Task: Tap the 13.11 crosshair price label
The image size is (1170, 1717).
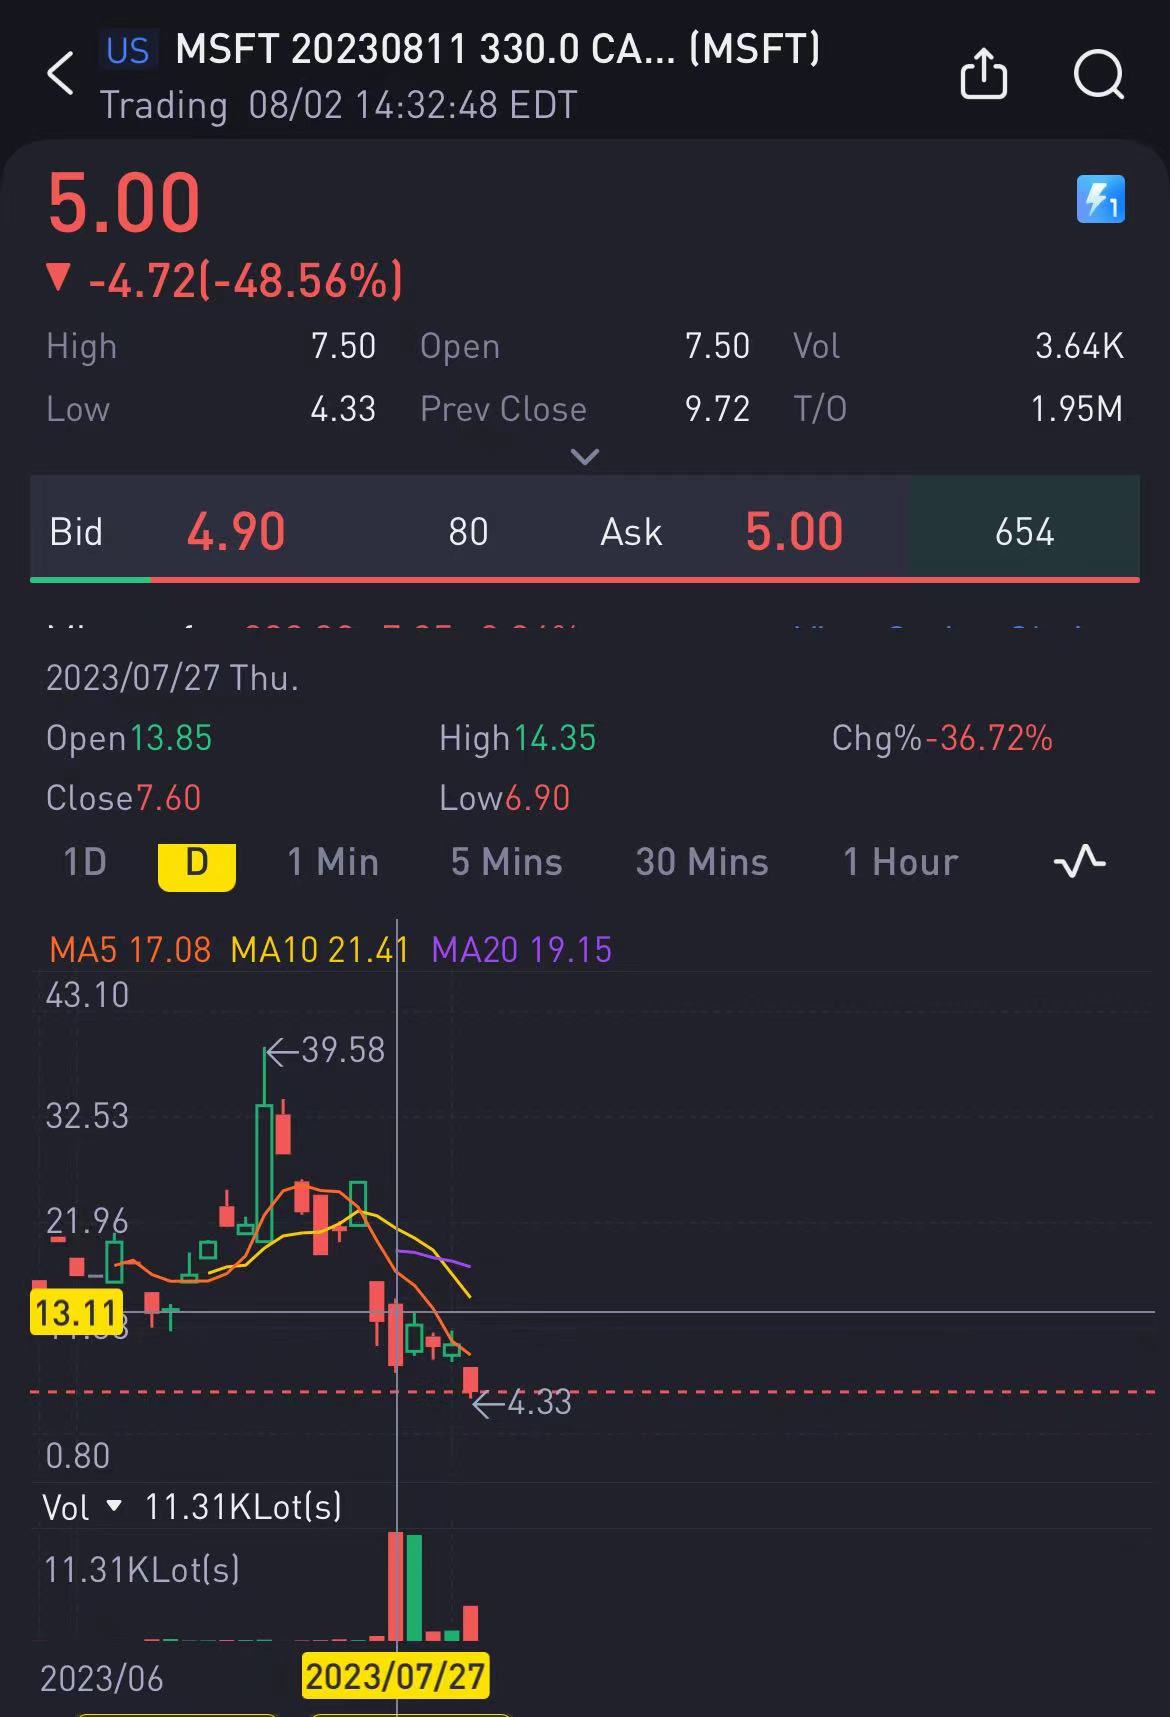Action: 77,1311
